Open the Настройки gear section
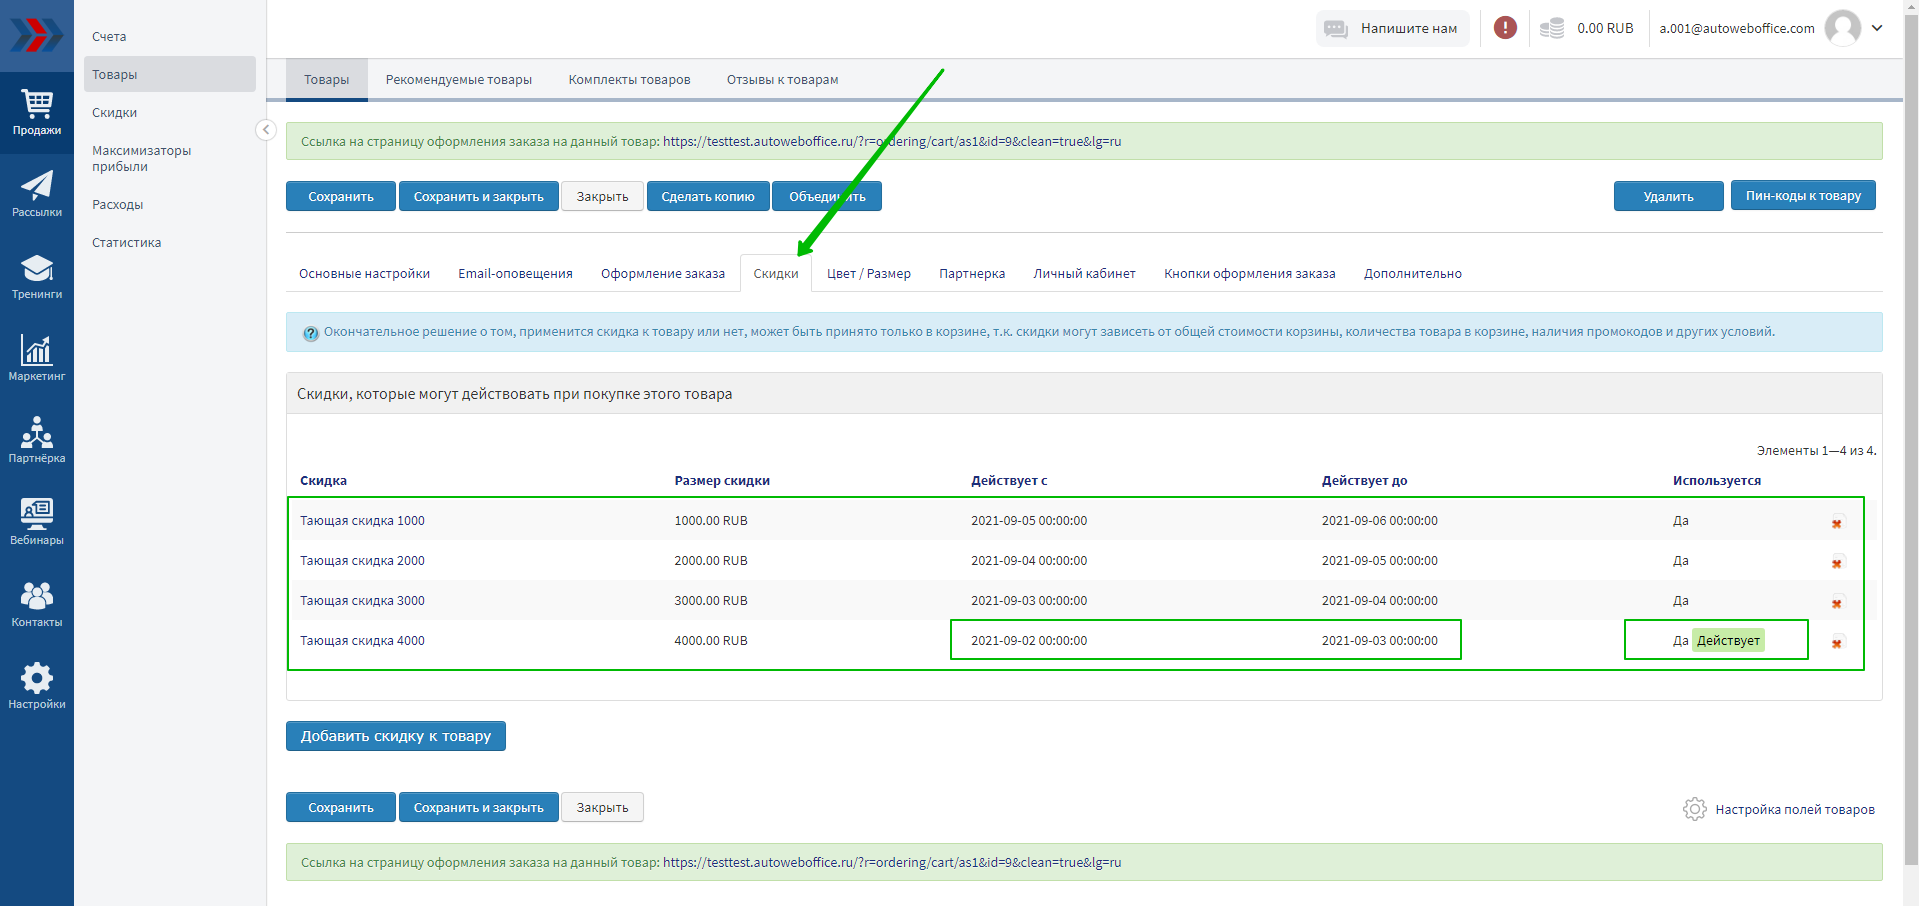1919x906 pixels. coord(37,686)
